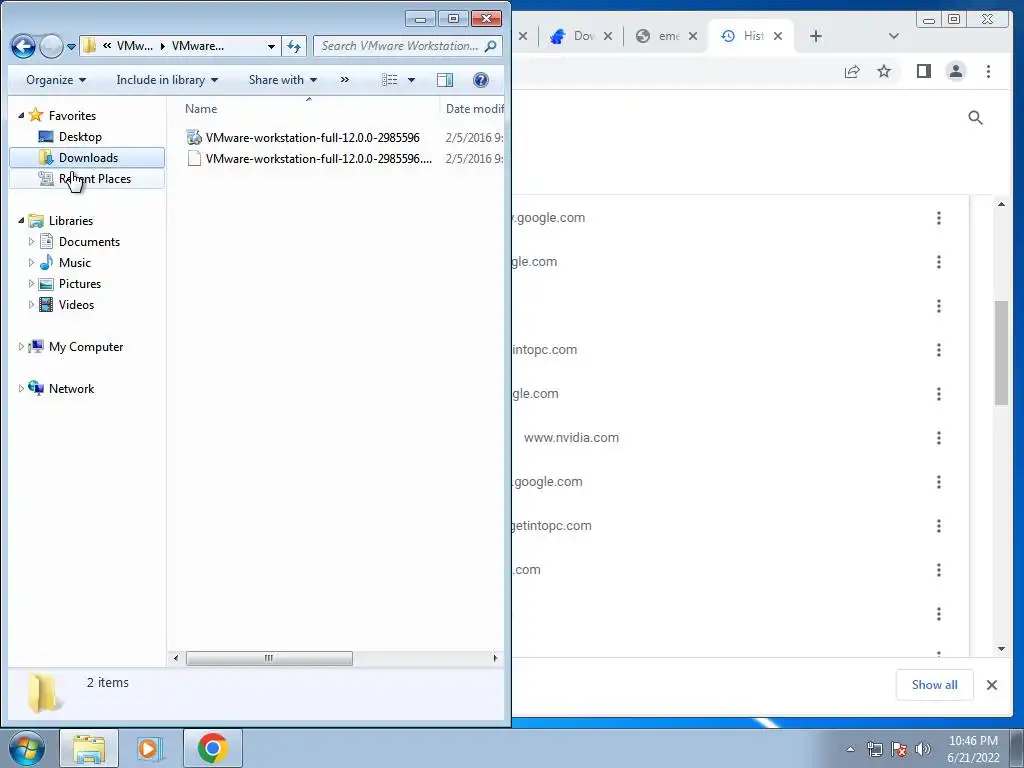Open Chrome tab search chevron

894,36
